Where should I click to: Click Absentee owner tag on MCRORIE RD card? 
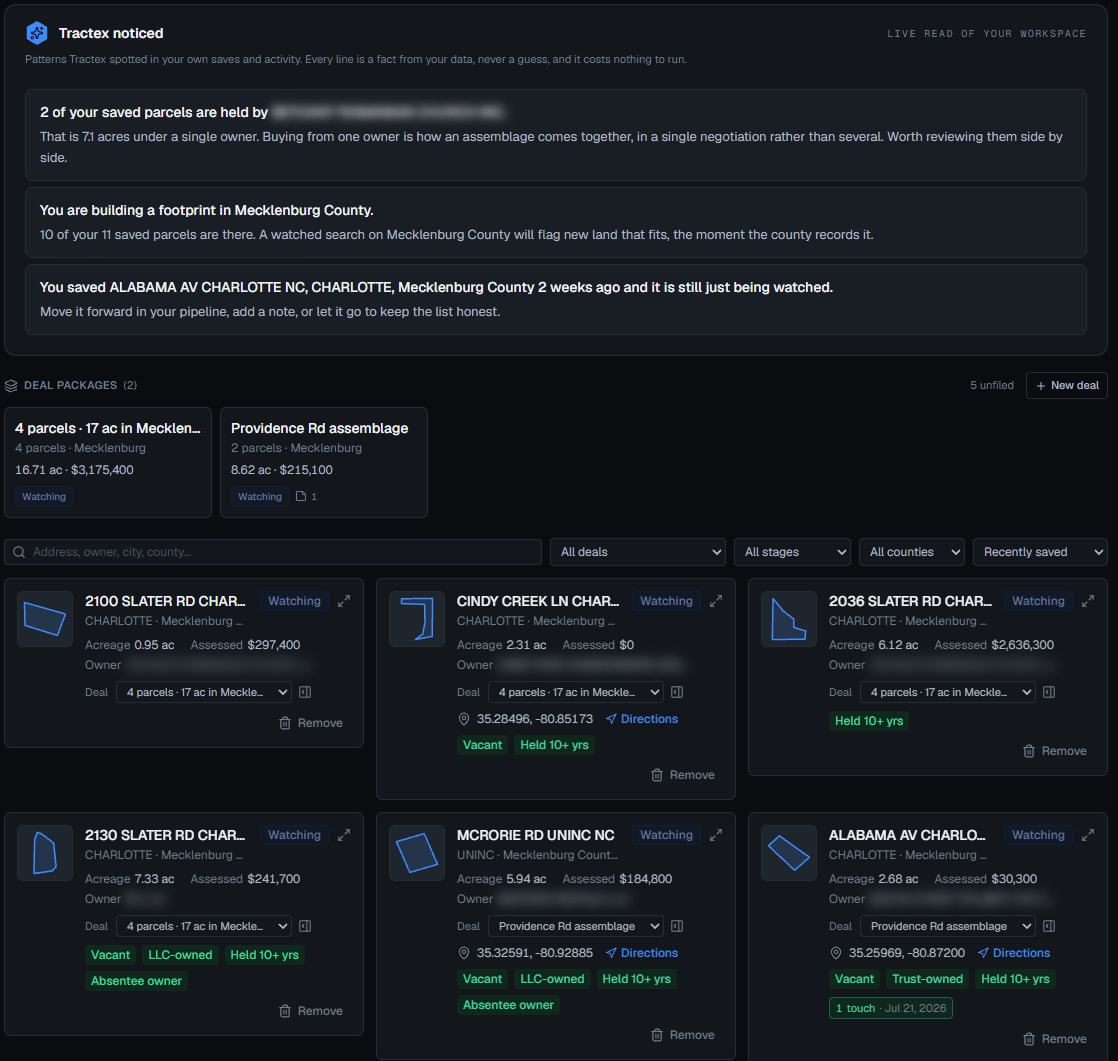click(x=508, y=1005)
